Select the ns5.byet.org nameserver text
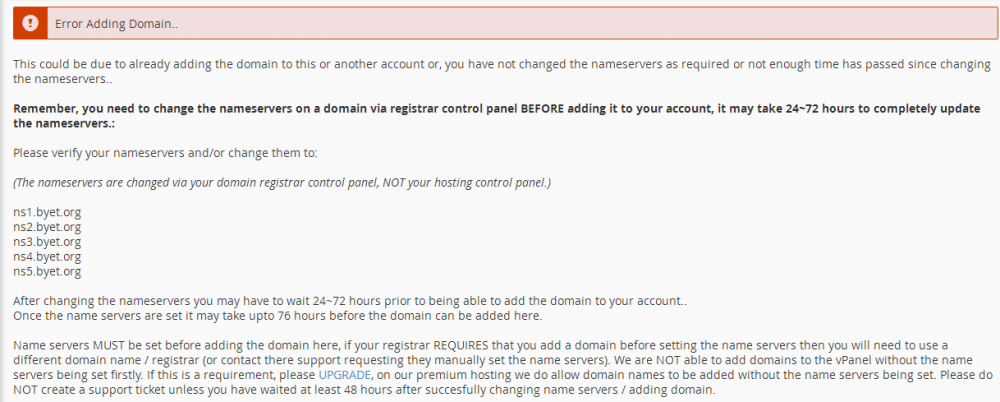 (x=47, y=272)
